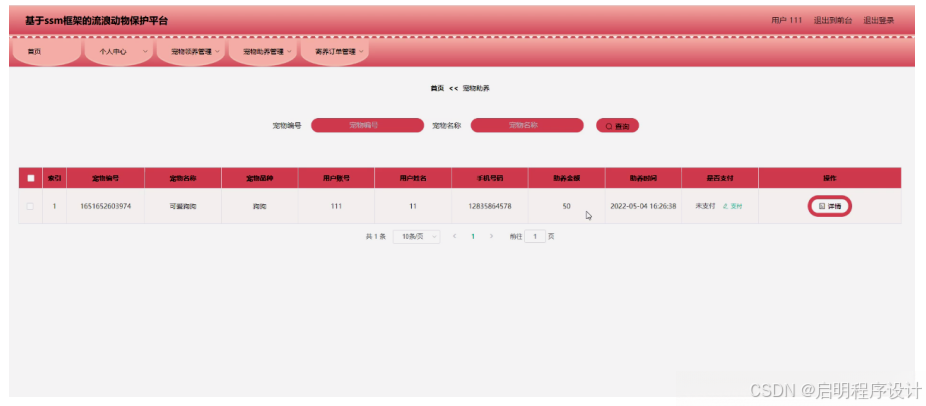The image size is (926, 406).
Task: Open the 首页 navigation tab
Action: point(45,51)
